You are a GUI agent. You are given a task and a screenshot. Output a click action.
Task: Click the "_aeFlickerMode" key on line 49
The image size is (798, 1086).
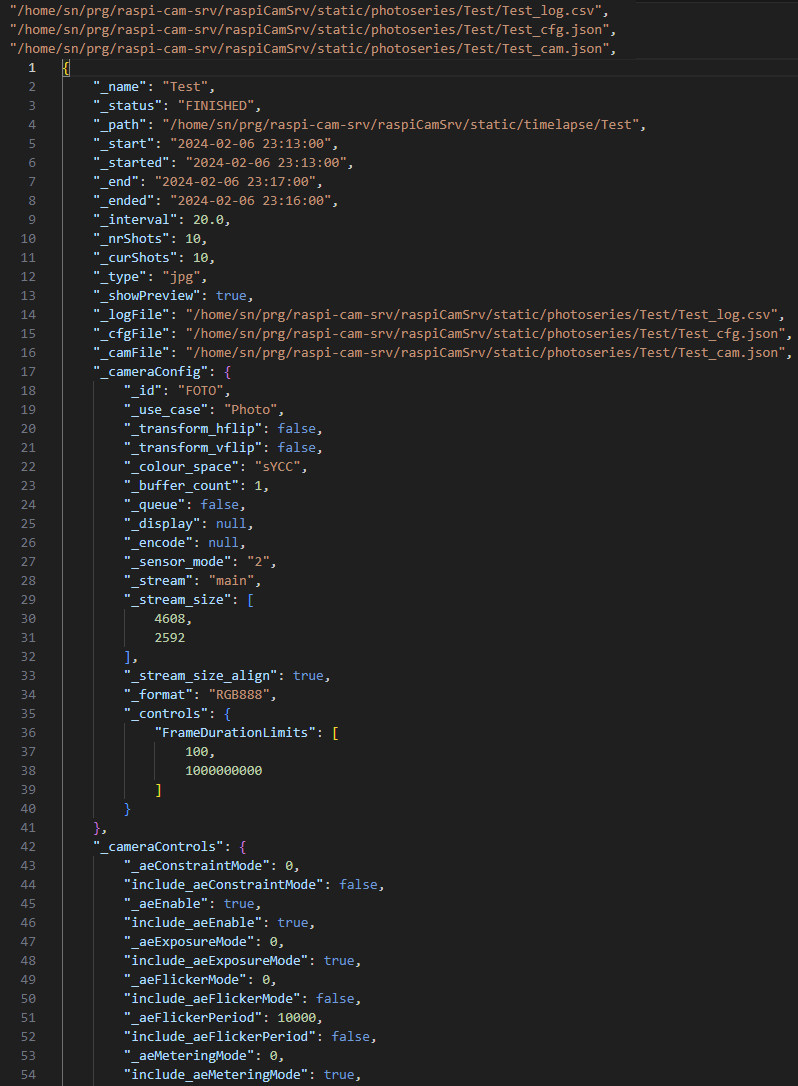185,980
